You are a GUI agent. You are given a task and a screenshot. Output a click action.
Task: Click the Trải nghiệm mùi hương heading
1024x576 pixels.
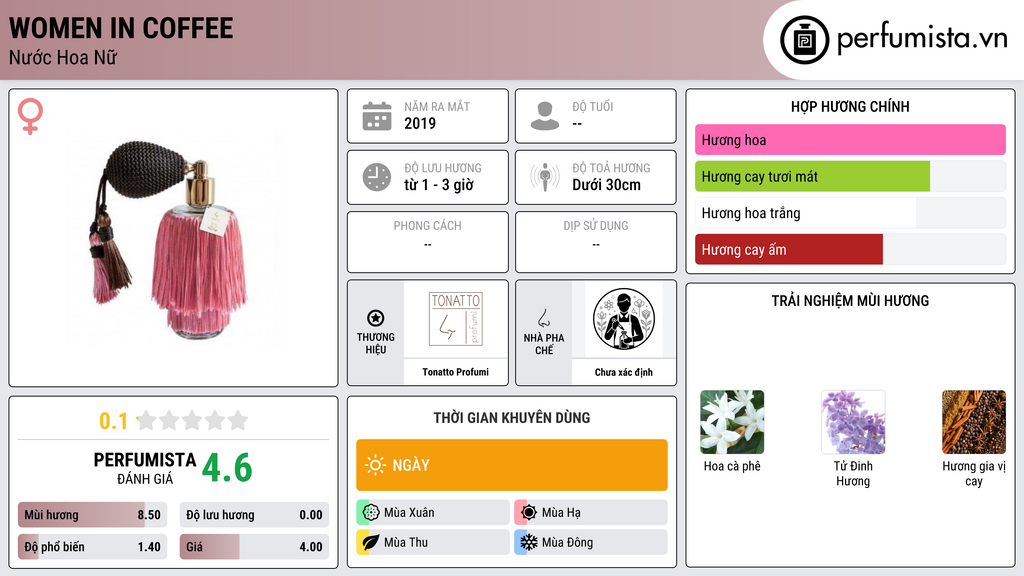click(x=850, y=300)
